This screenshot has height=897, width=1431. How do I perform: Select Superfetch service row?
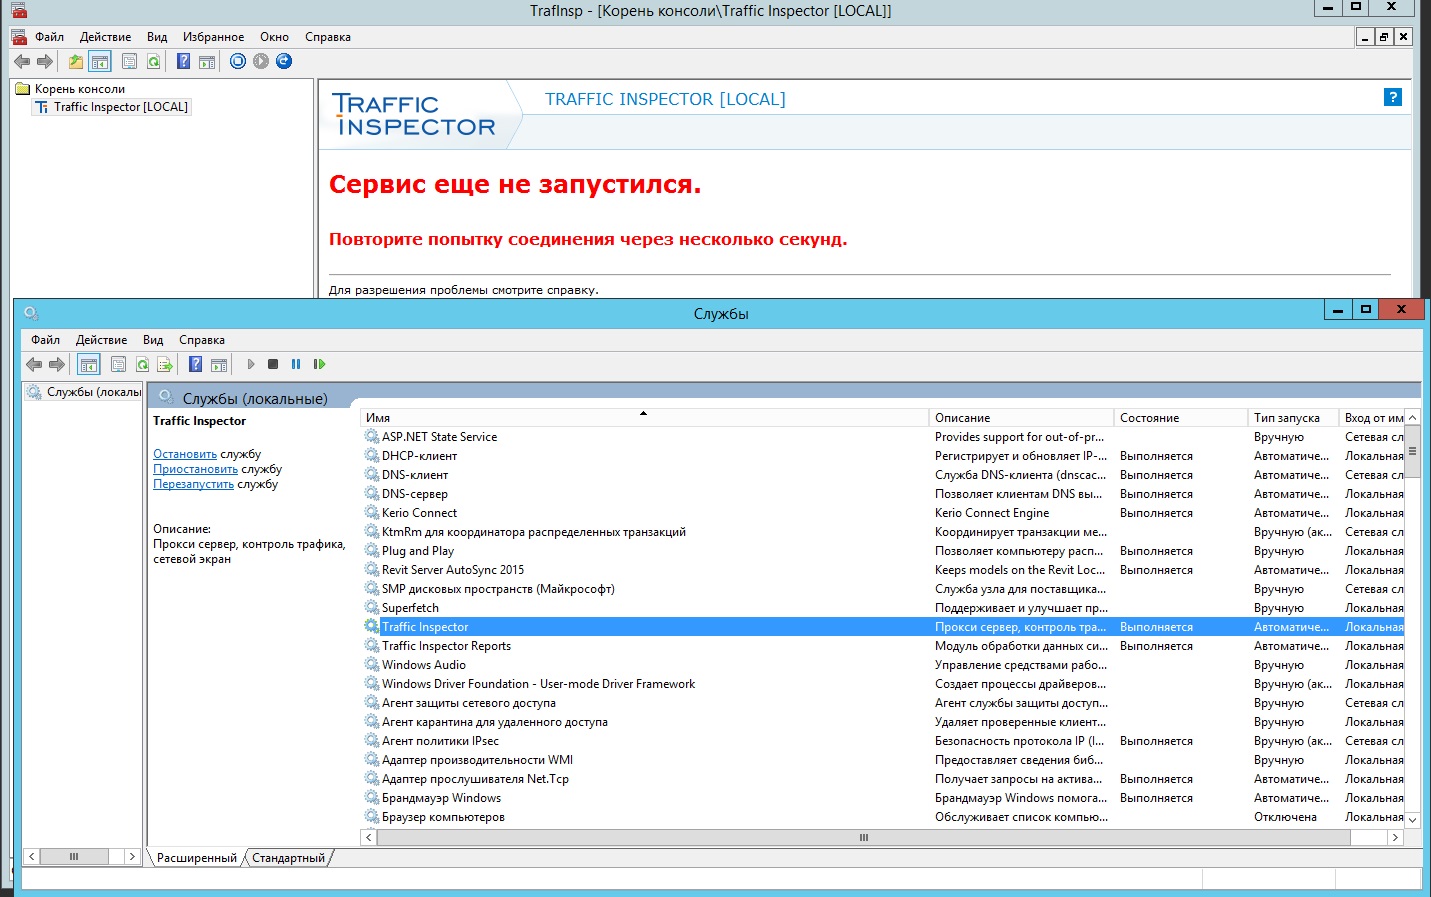click(882, 608)
